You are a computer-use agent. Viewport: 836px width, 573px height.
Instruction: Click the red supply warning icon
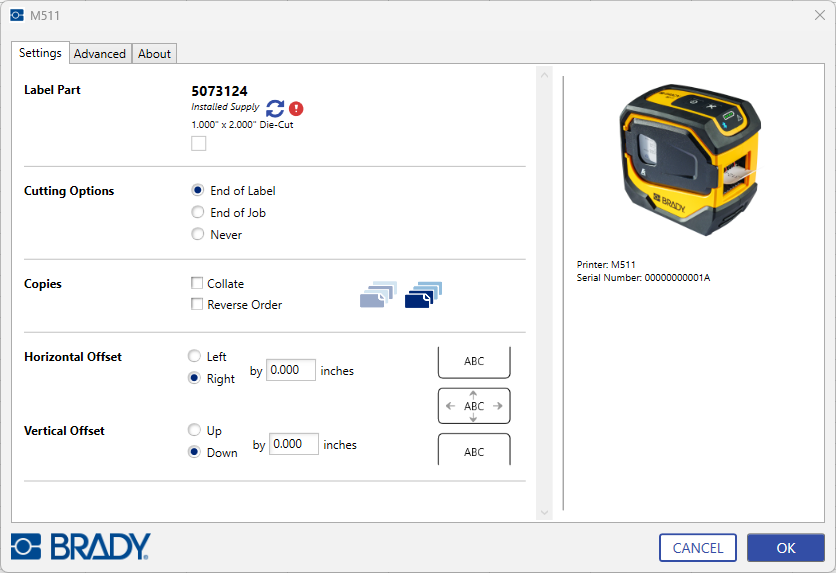coord(296,109)
